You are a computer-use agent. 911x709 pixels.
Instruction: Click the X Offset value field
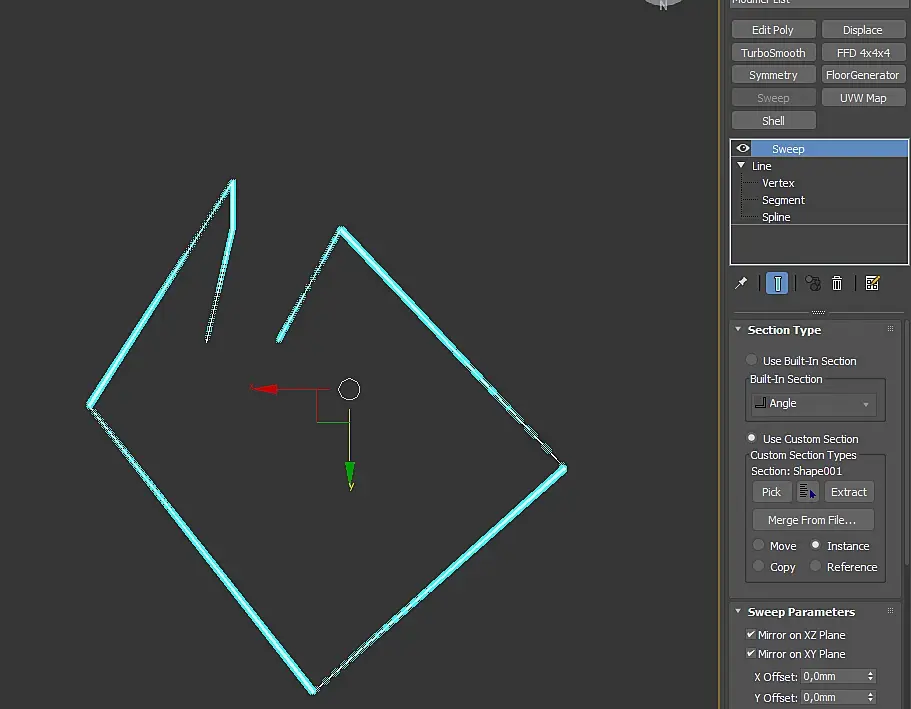[833, 676]
